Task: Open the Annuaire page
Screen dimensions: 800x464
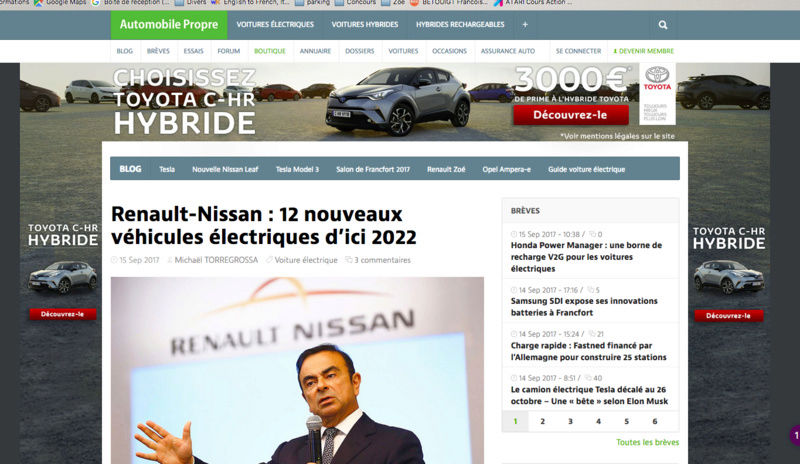Action: pyautogui.click(x=315, y=51)
